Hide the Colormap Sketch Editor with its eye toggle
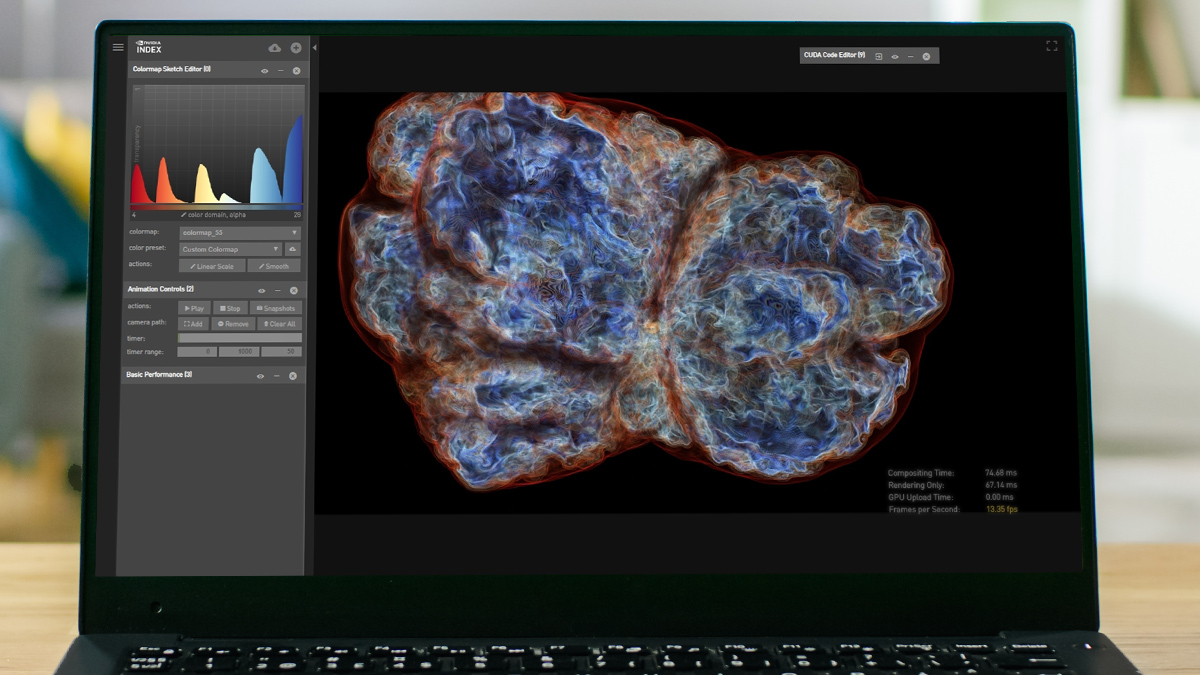Viewport: 1200px width, 675px height. point(263,70)
